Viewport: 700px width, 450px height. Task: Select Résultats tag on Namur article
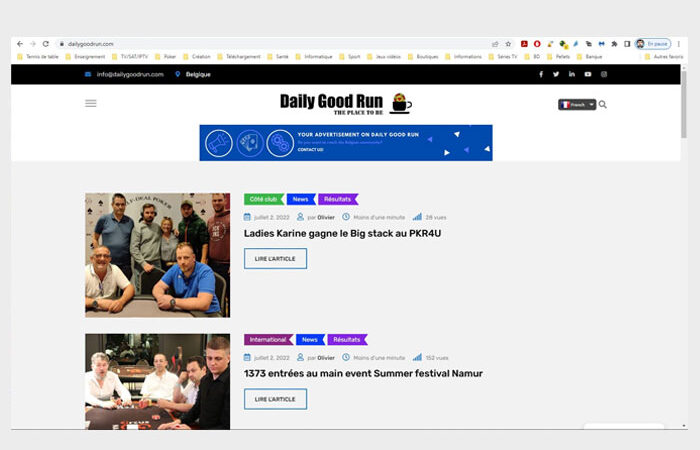coord(347,340)
